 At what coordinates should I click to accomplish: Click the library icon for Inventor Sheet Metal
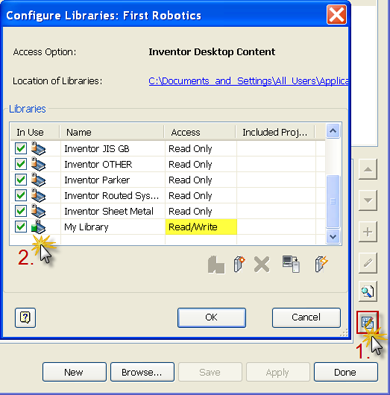coord(38,211)
